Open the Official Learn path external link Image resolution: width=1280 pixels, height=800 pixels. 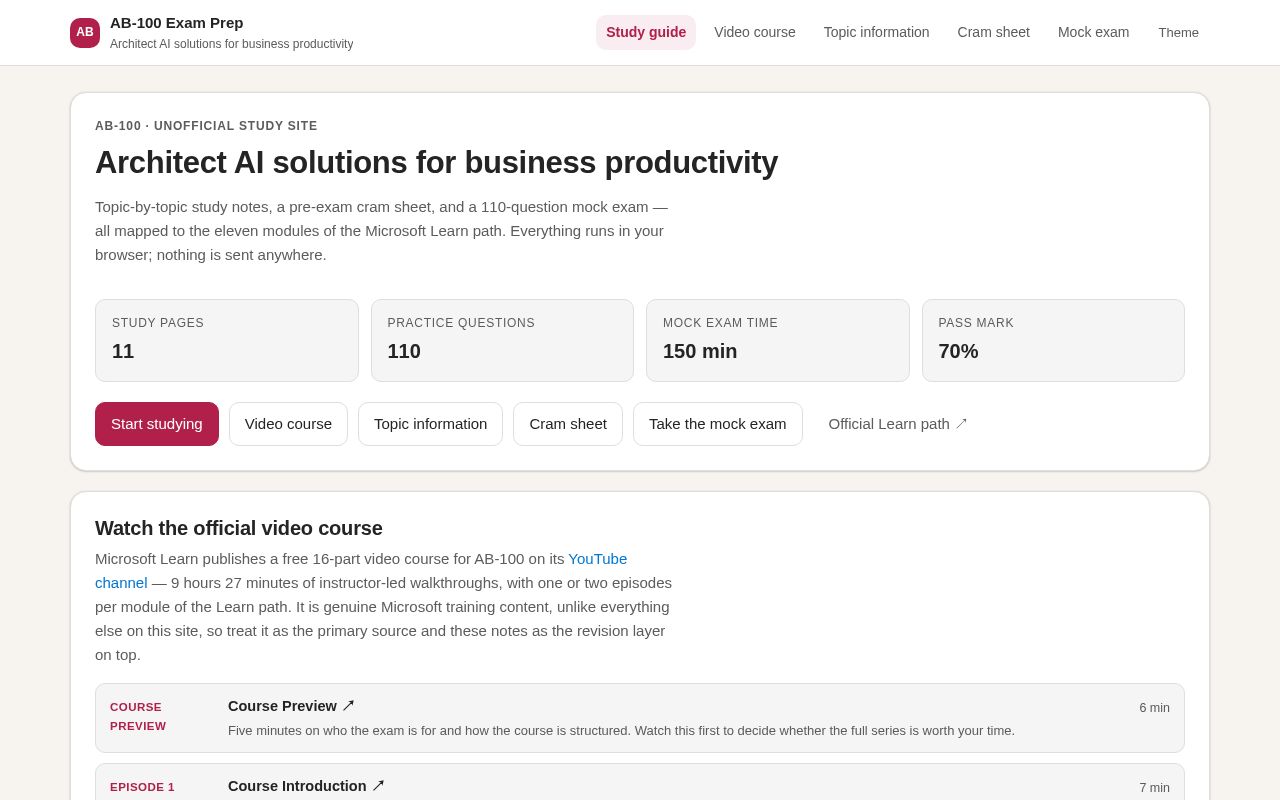point(898,424)
